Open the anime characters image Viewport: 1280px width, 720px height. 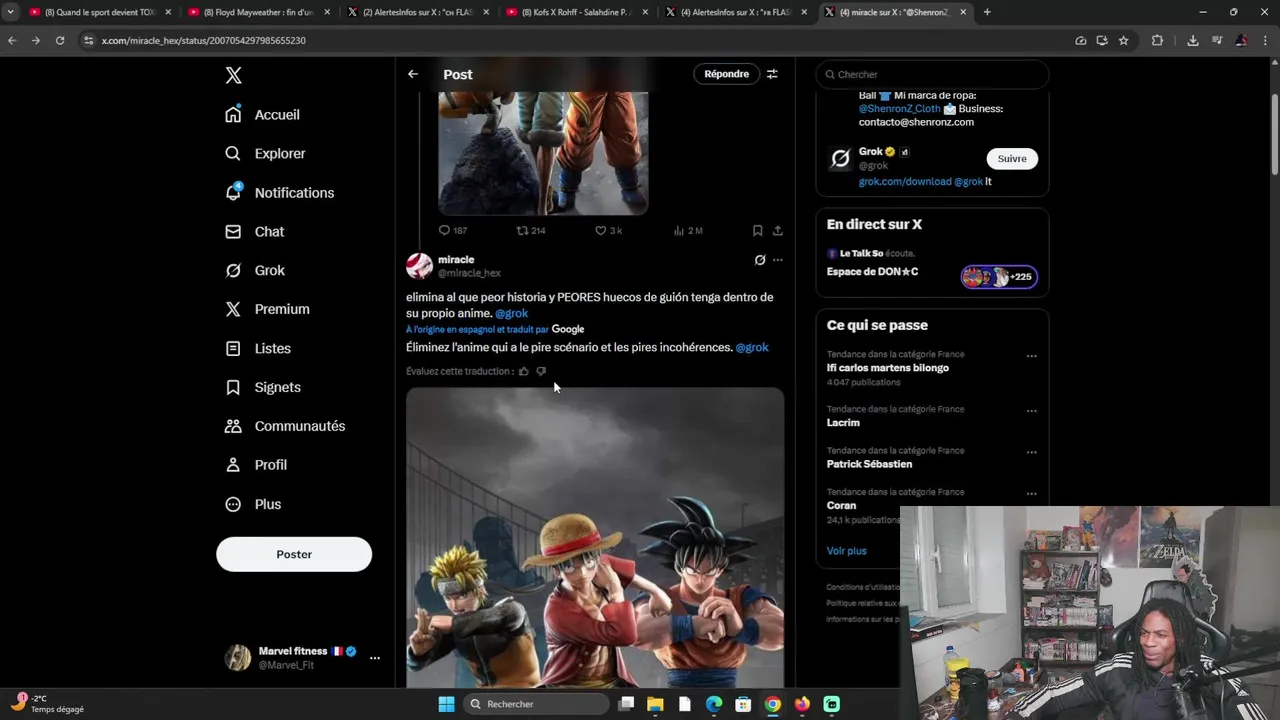595,537
